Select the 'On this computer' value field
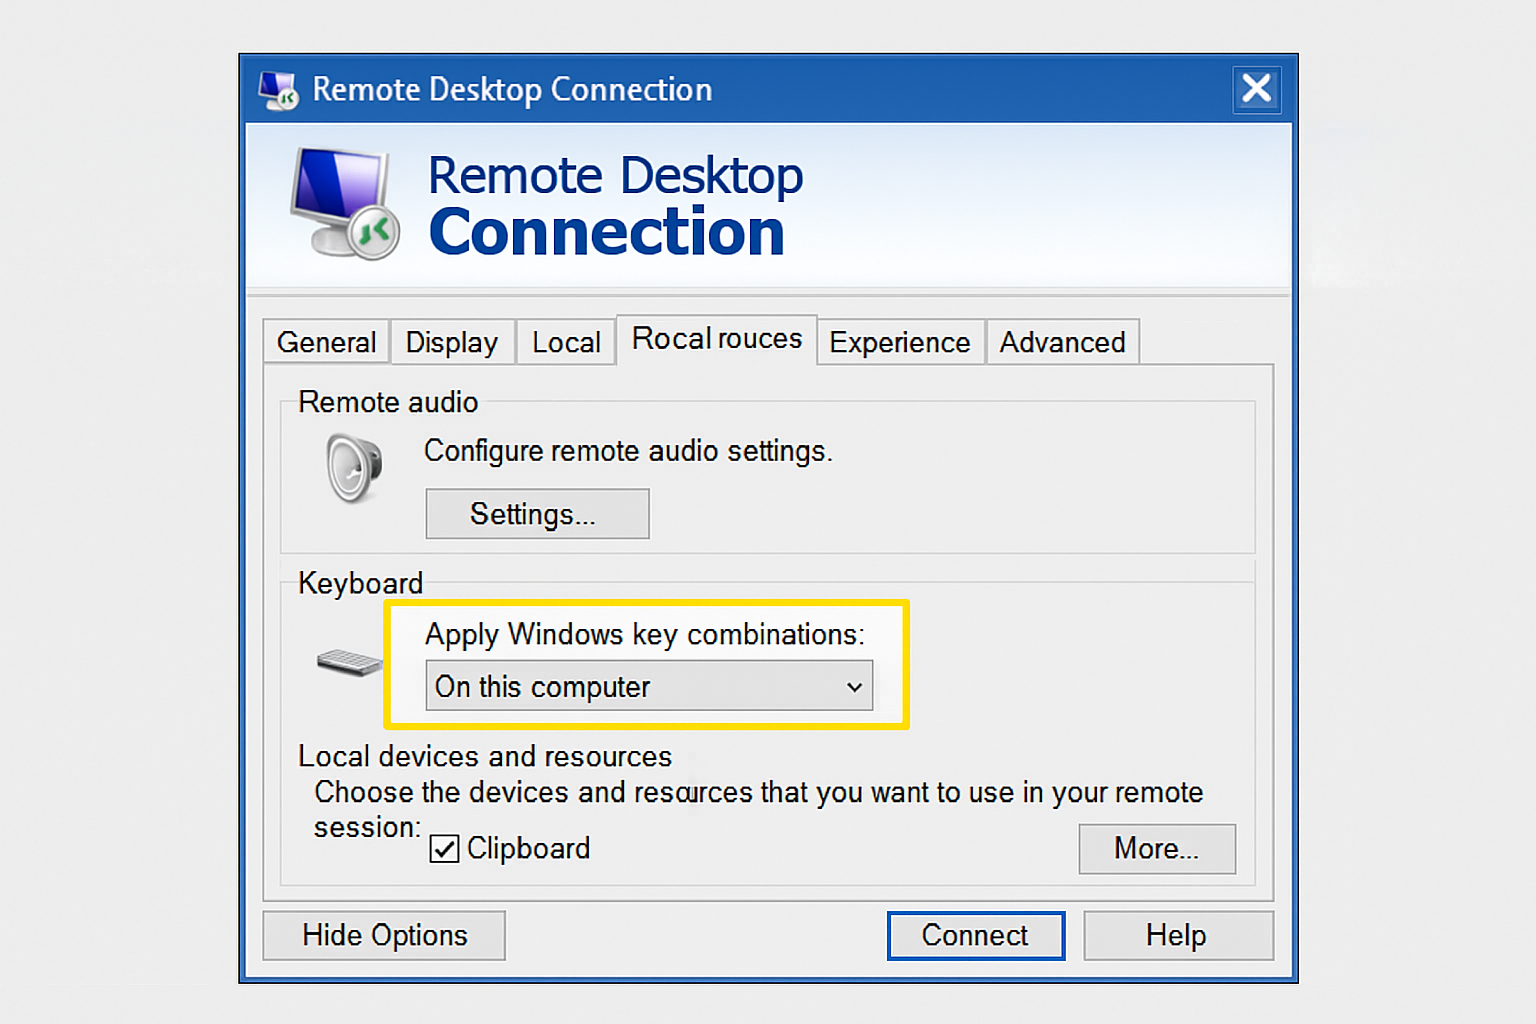 (x=620, y=686)
